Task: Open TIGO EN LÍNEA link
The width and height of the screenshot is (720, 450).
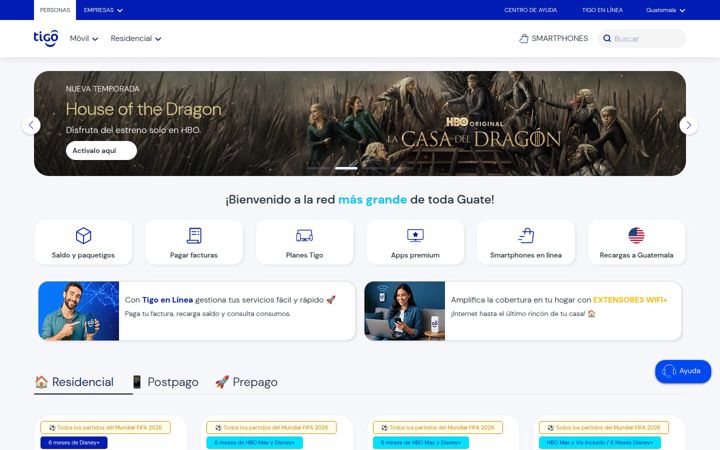Action: [x=602, y=10]
